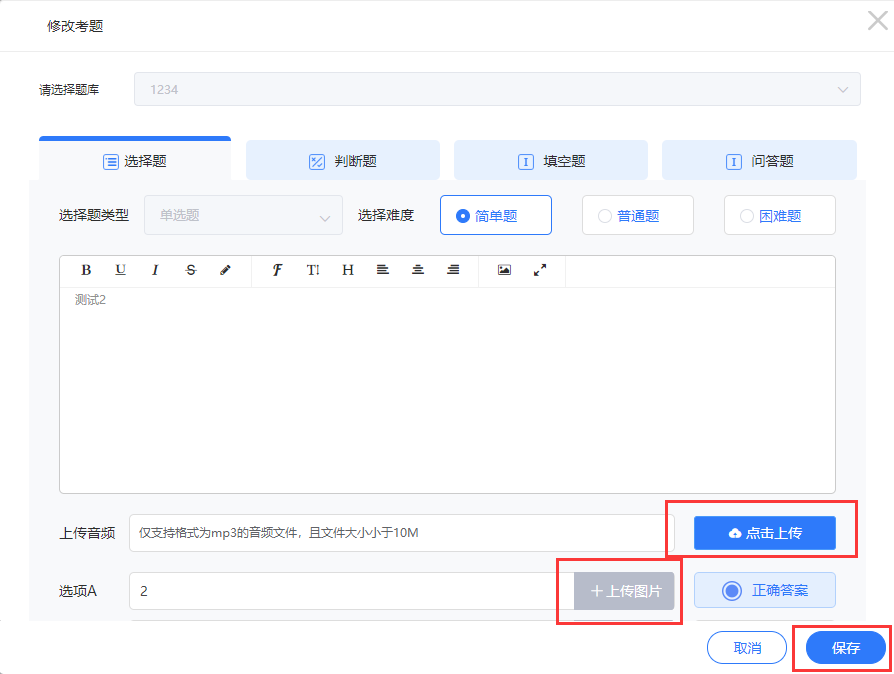This screenshot has width=894, height=674.
Task: Center-align the editor text
Action: point(418,270)
